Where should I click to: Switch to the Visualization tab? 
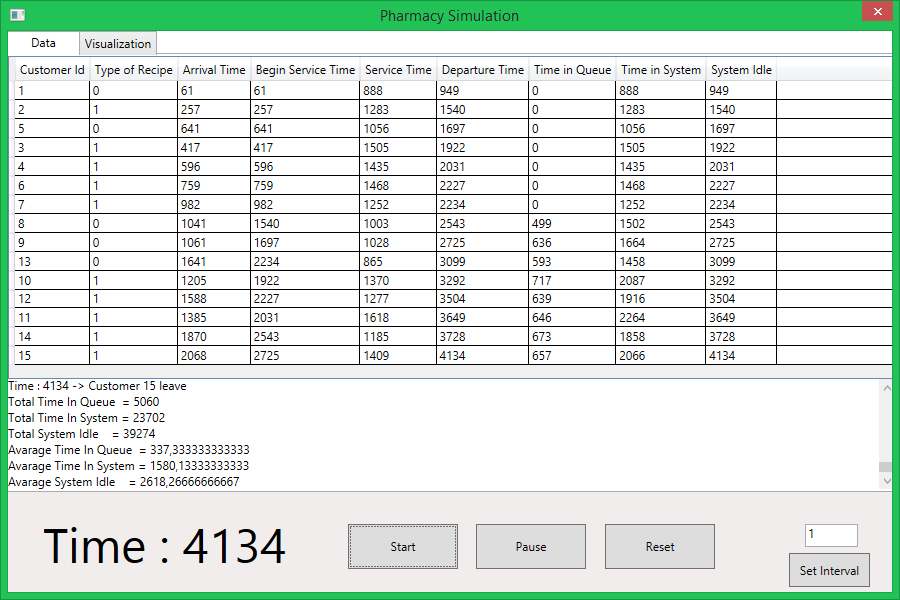pyautogui.click(x=118, y=44)
